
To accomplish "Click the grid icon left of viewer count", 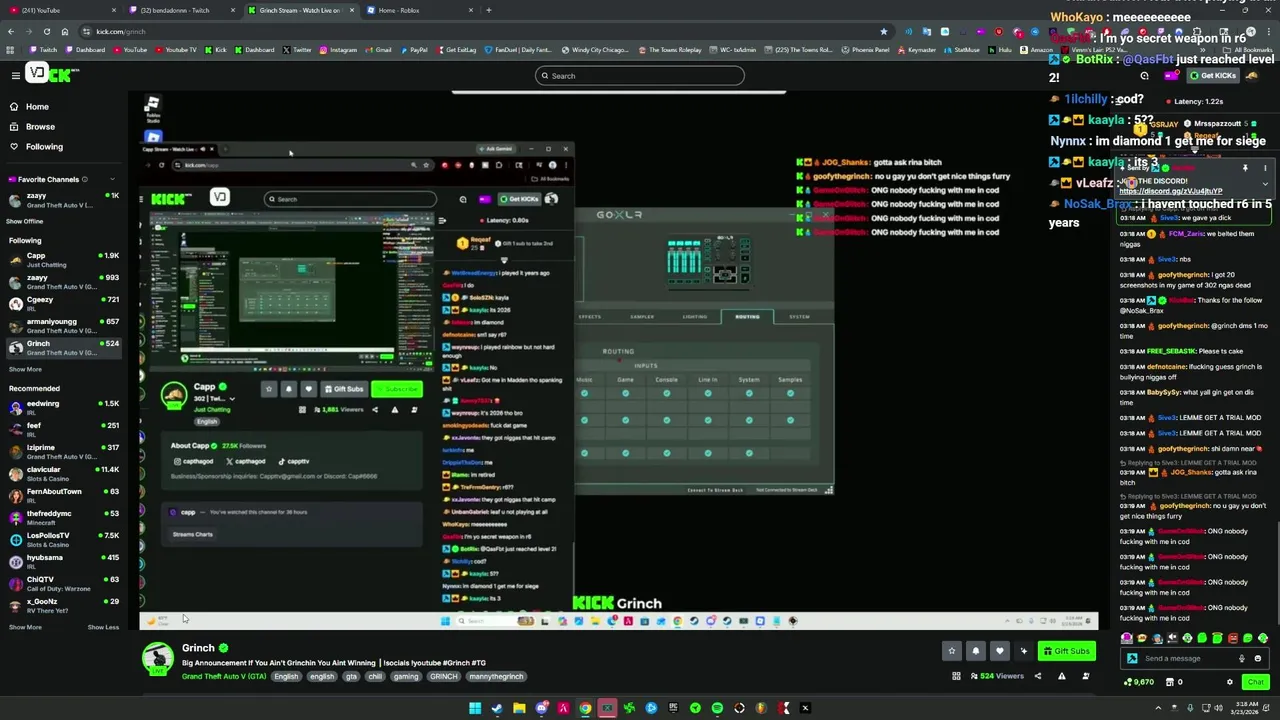I will (956, 676).
